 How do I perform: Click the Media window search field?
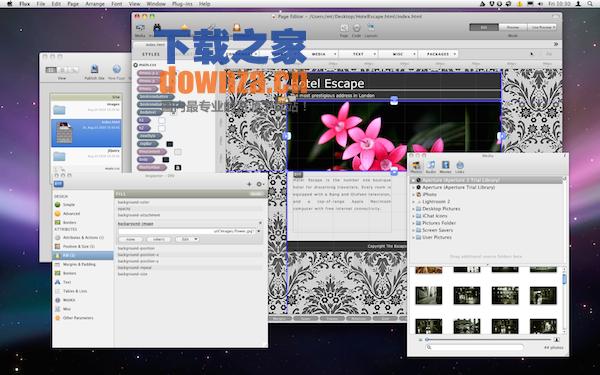coord(474,347)
